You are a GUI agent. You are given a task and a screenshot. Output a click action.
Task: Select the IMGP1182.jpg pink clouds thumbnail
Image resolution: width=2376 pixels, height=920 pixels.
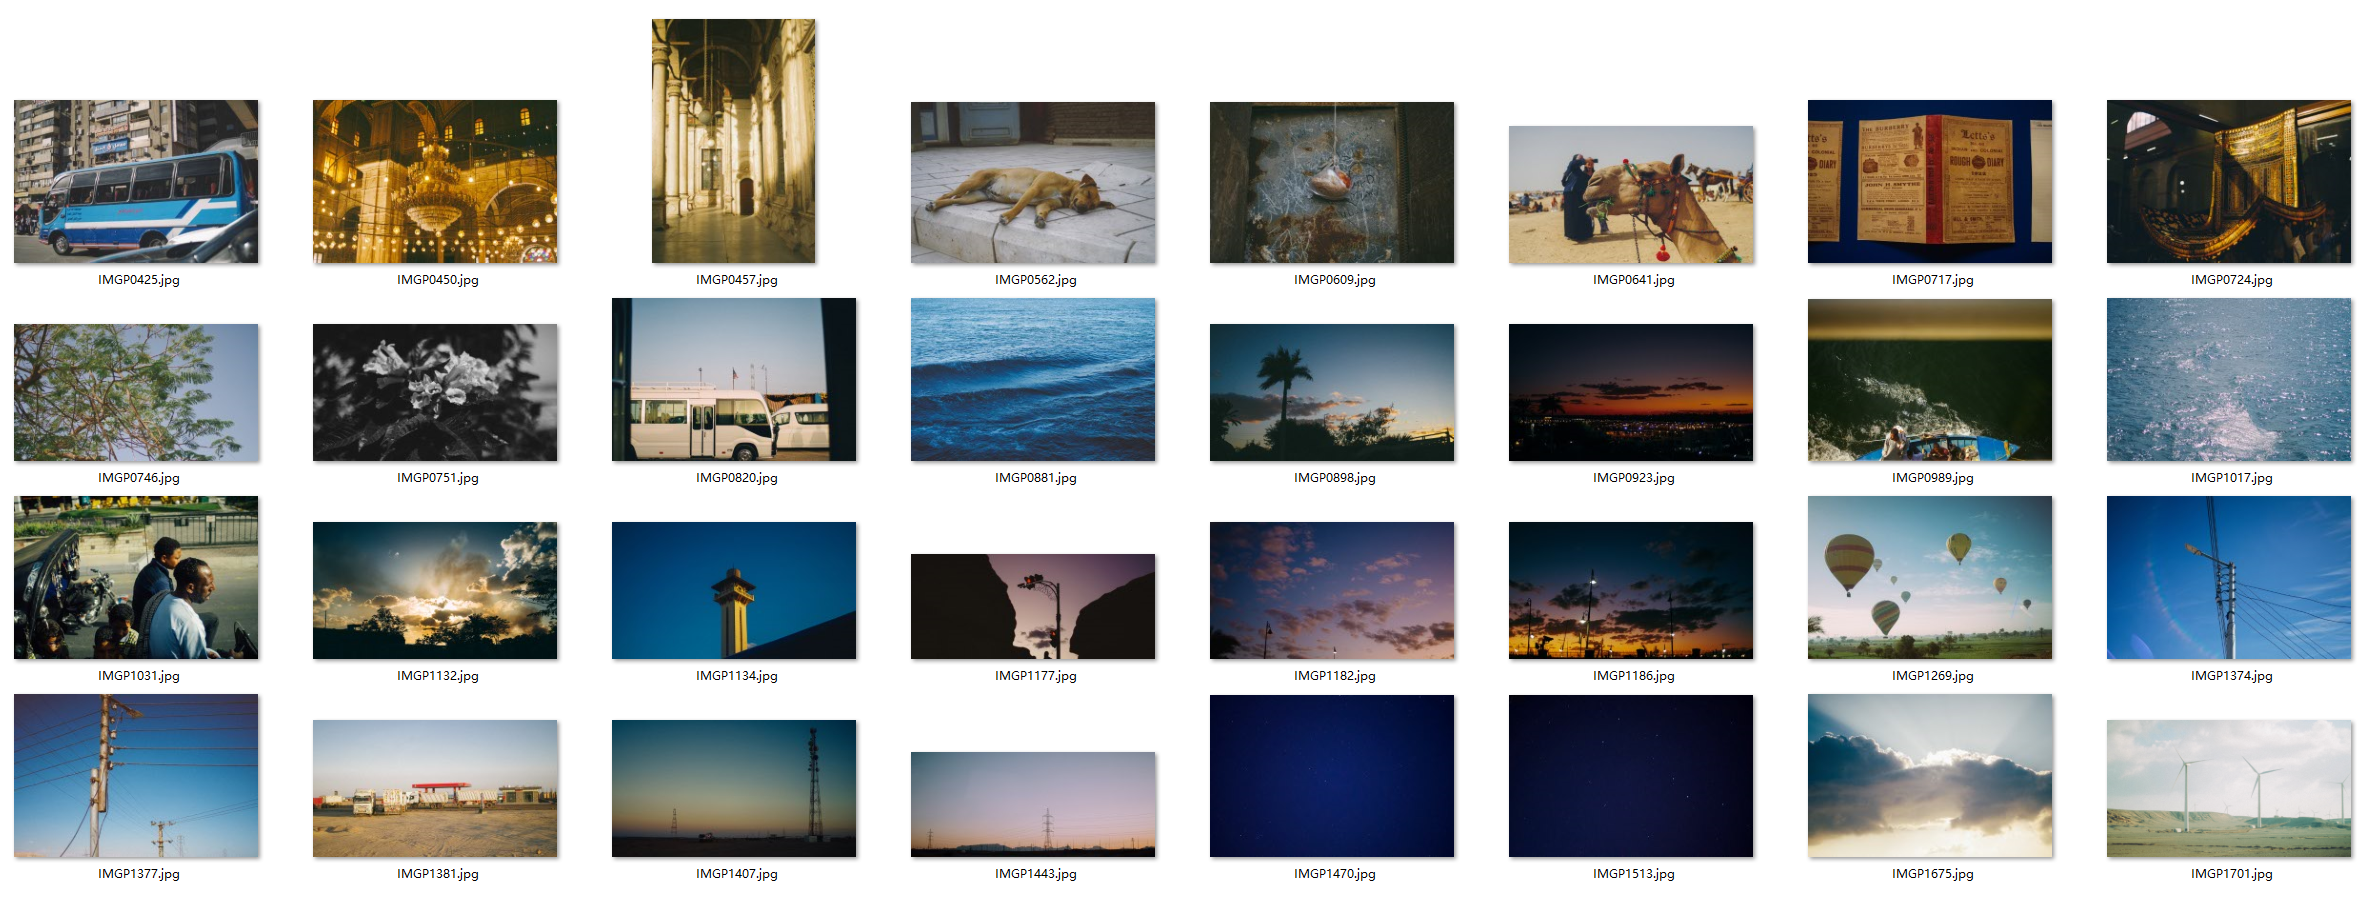1332,590
